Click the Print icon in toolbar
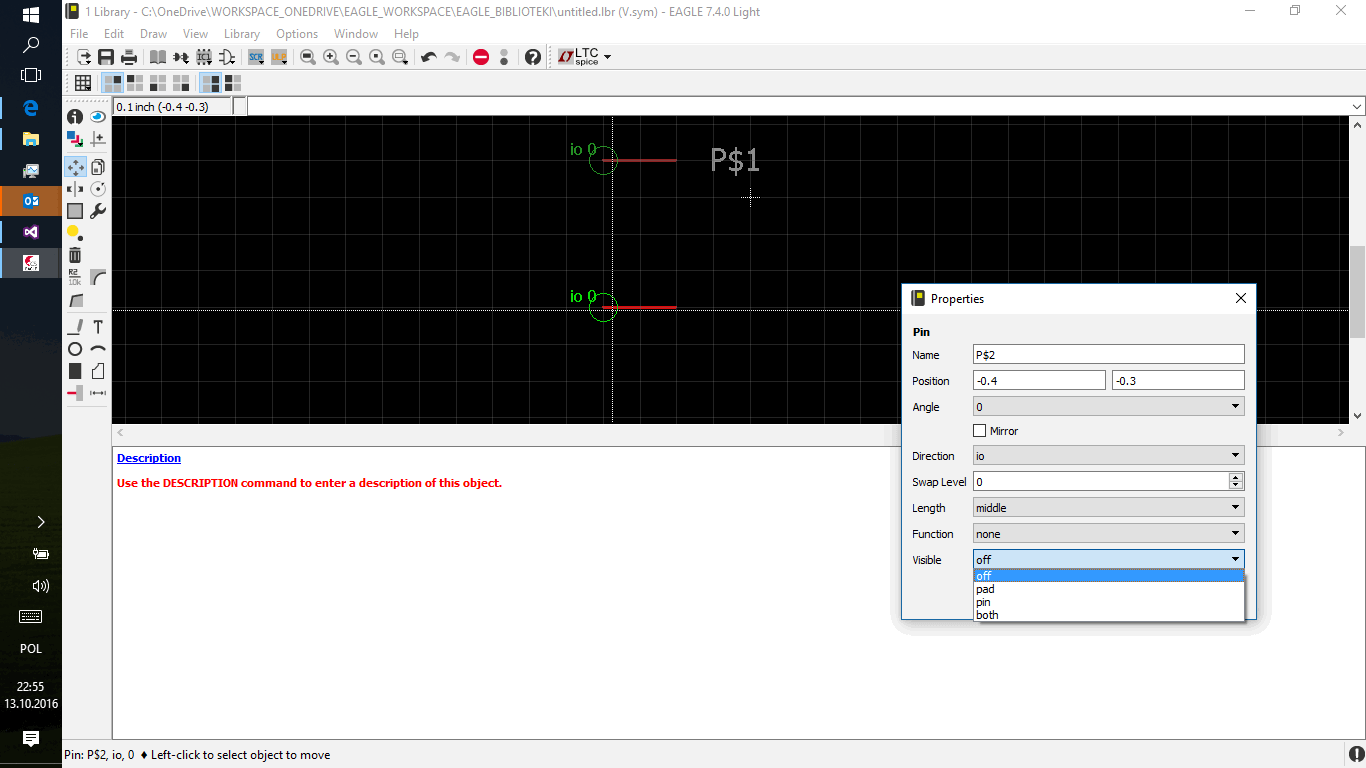Viewport: 1366px width, 768px height. [129, 57]
